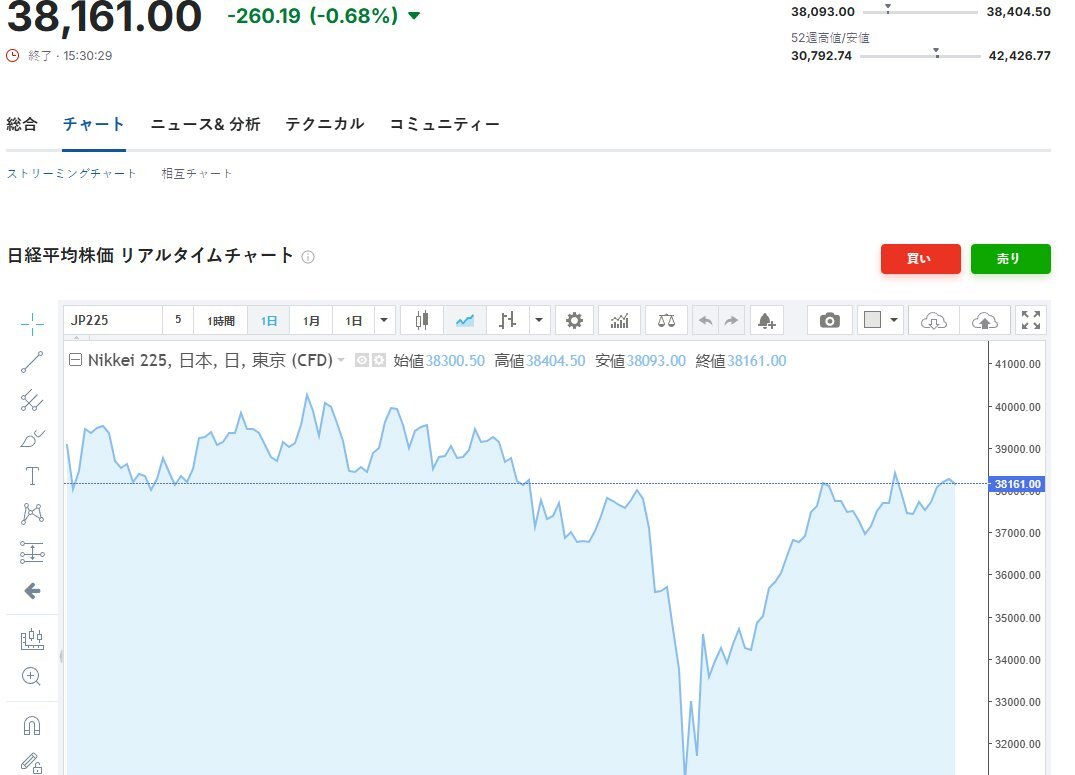The width and height of the screenshot is (1075, 775).
Task: Switch to area line chart style
Action: pyautogui.click(x=465, y=320)
